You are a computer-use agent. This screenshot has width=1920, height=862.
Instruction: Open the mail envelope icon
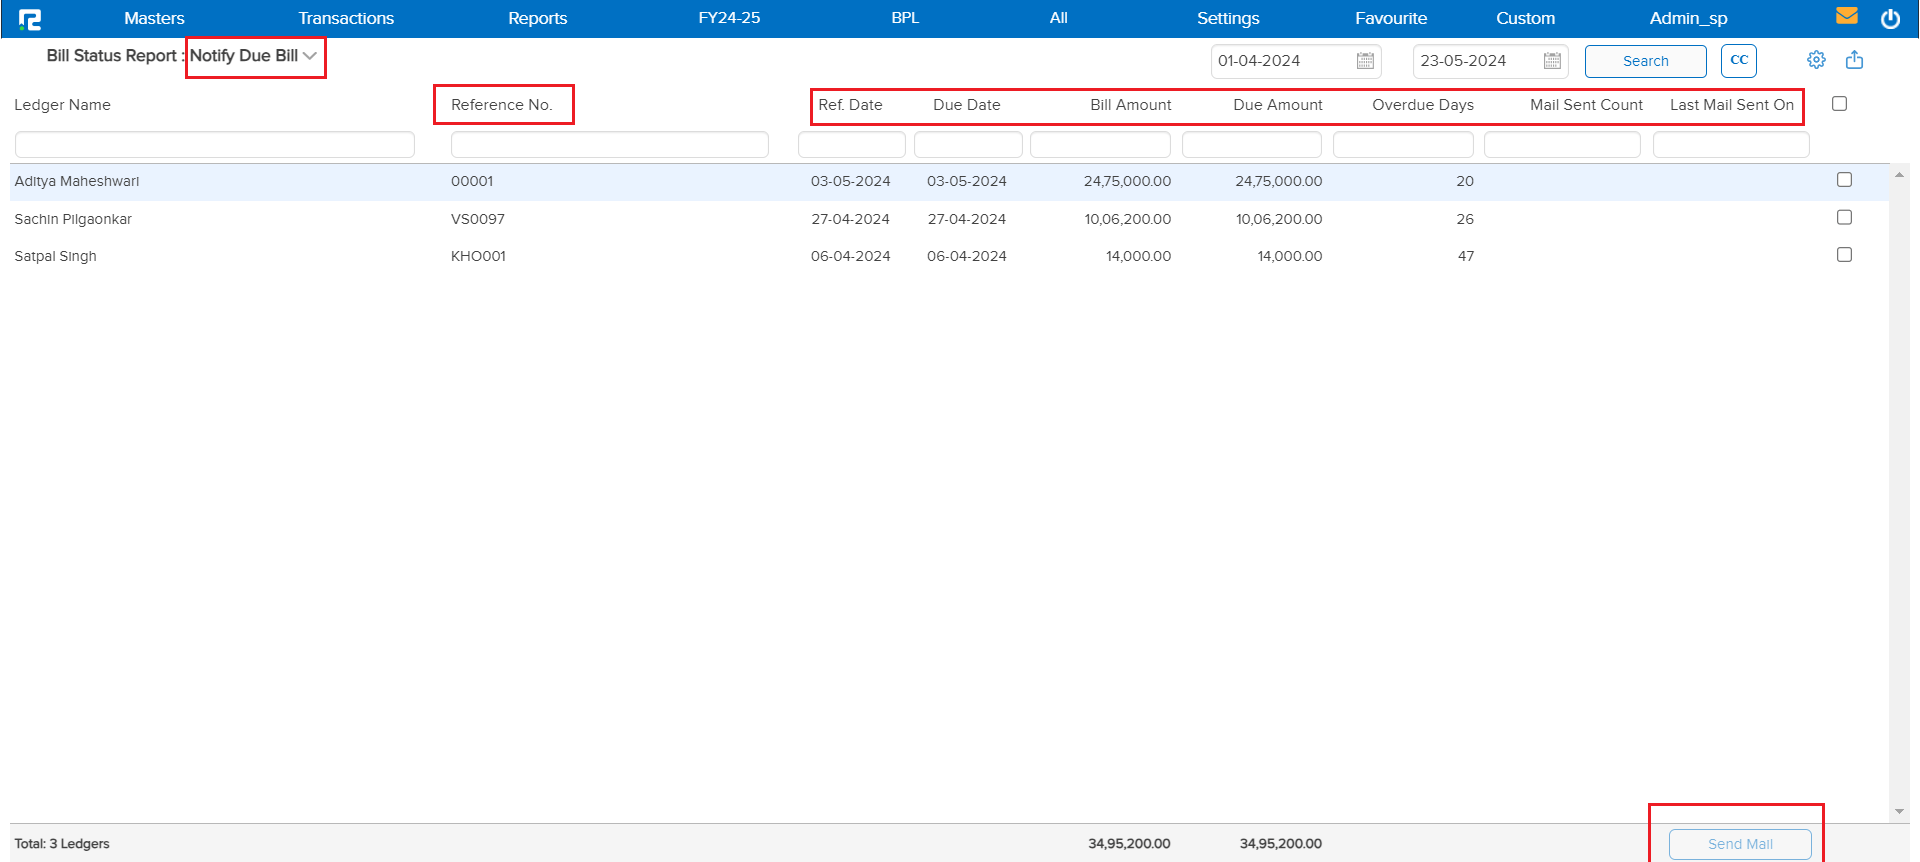pyautogui.click(x=1846, y=17)
